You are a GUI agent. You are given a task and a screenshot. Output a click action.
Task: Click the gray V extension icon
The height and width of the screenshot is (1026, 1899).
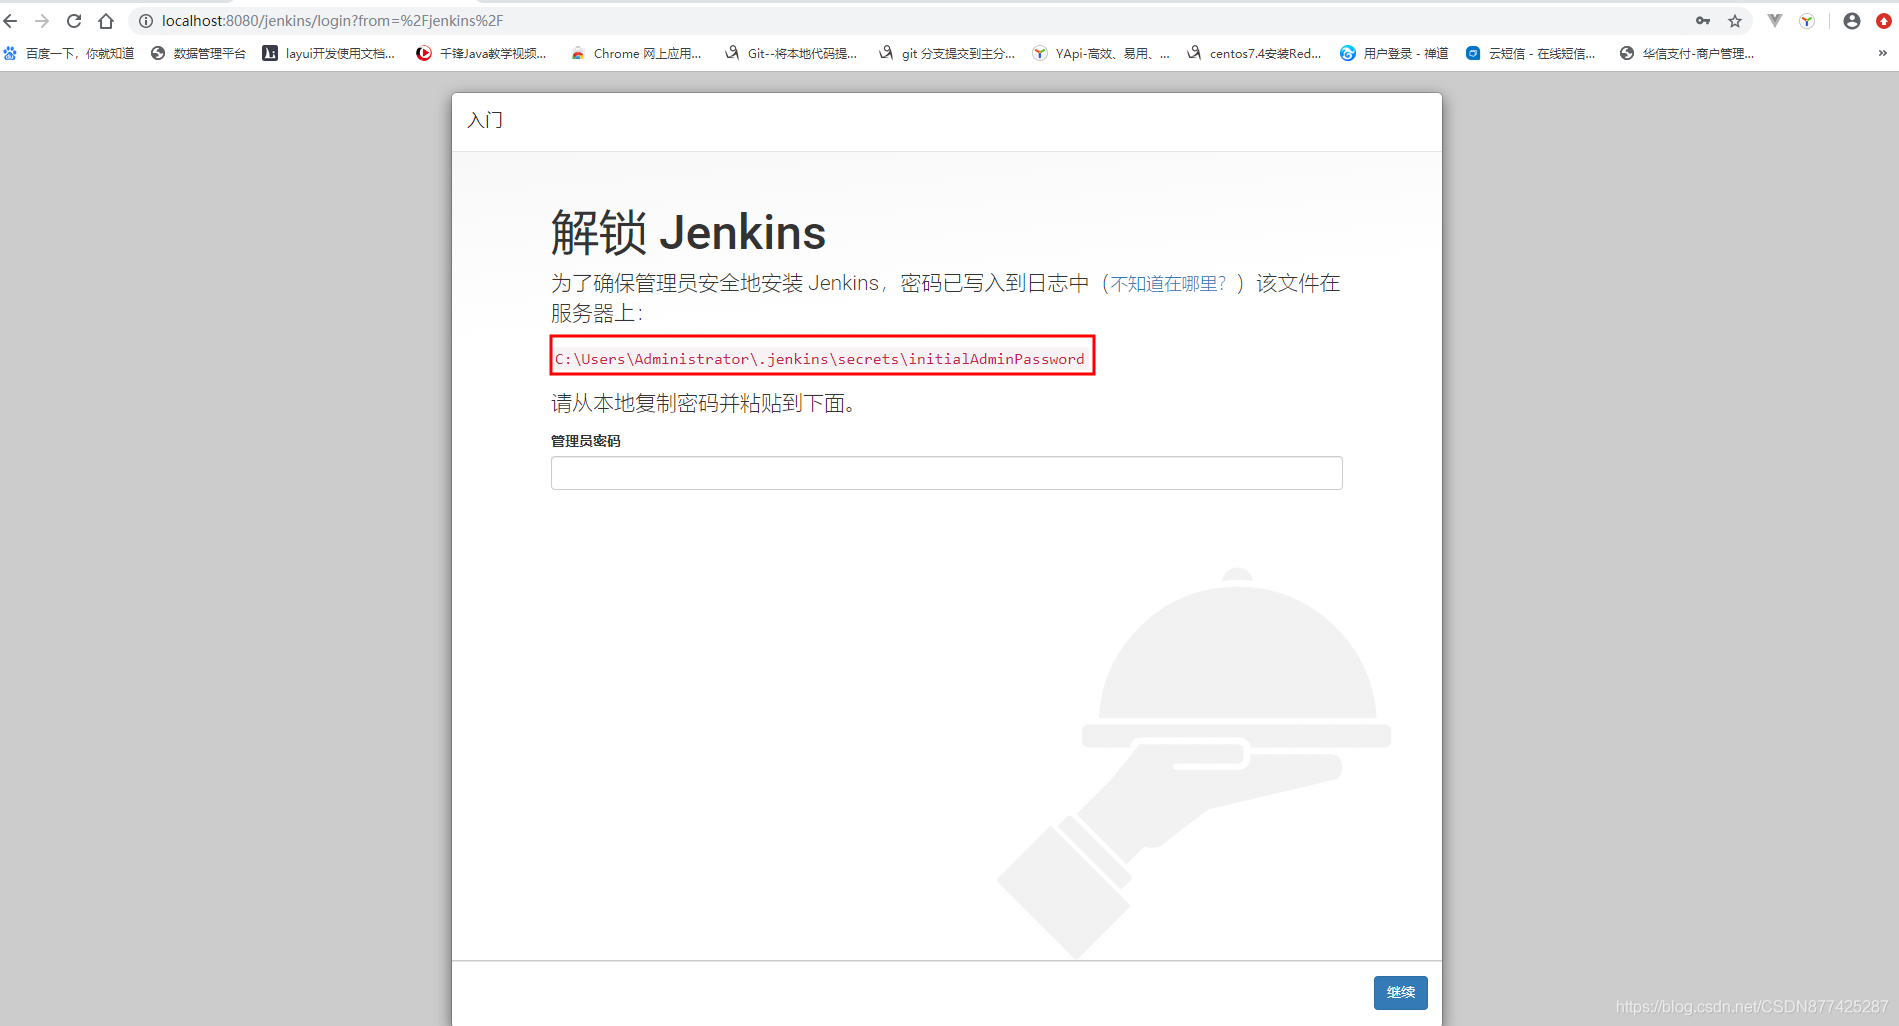pos(1775,21)
